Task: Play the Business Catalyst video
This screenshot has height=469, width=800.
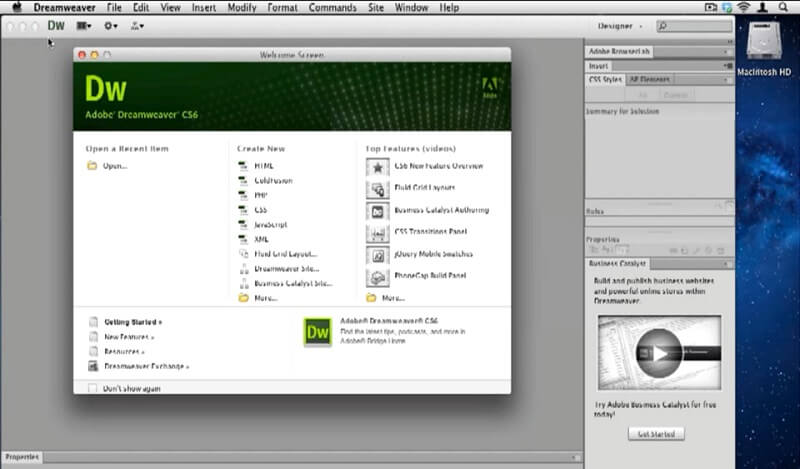Action: [659, 353]
